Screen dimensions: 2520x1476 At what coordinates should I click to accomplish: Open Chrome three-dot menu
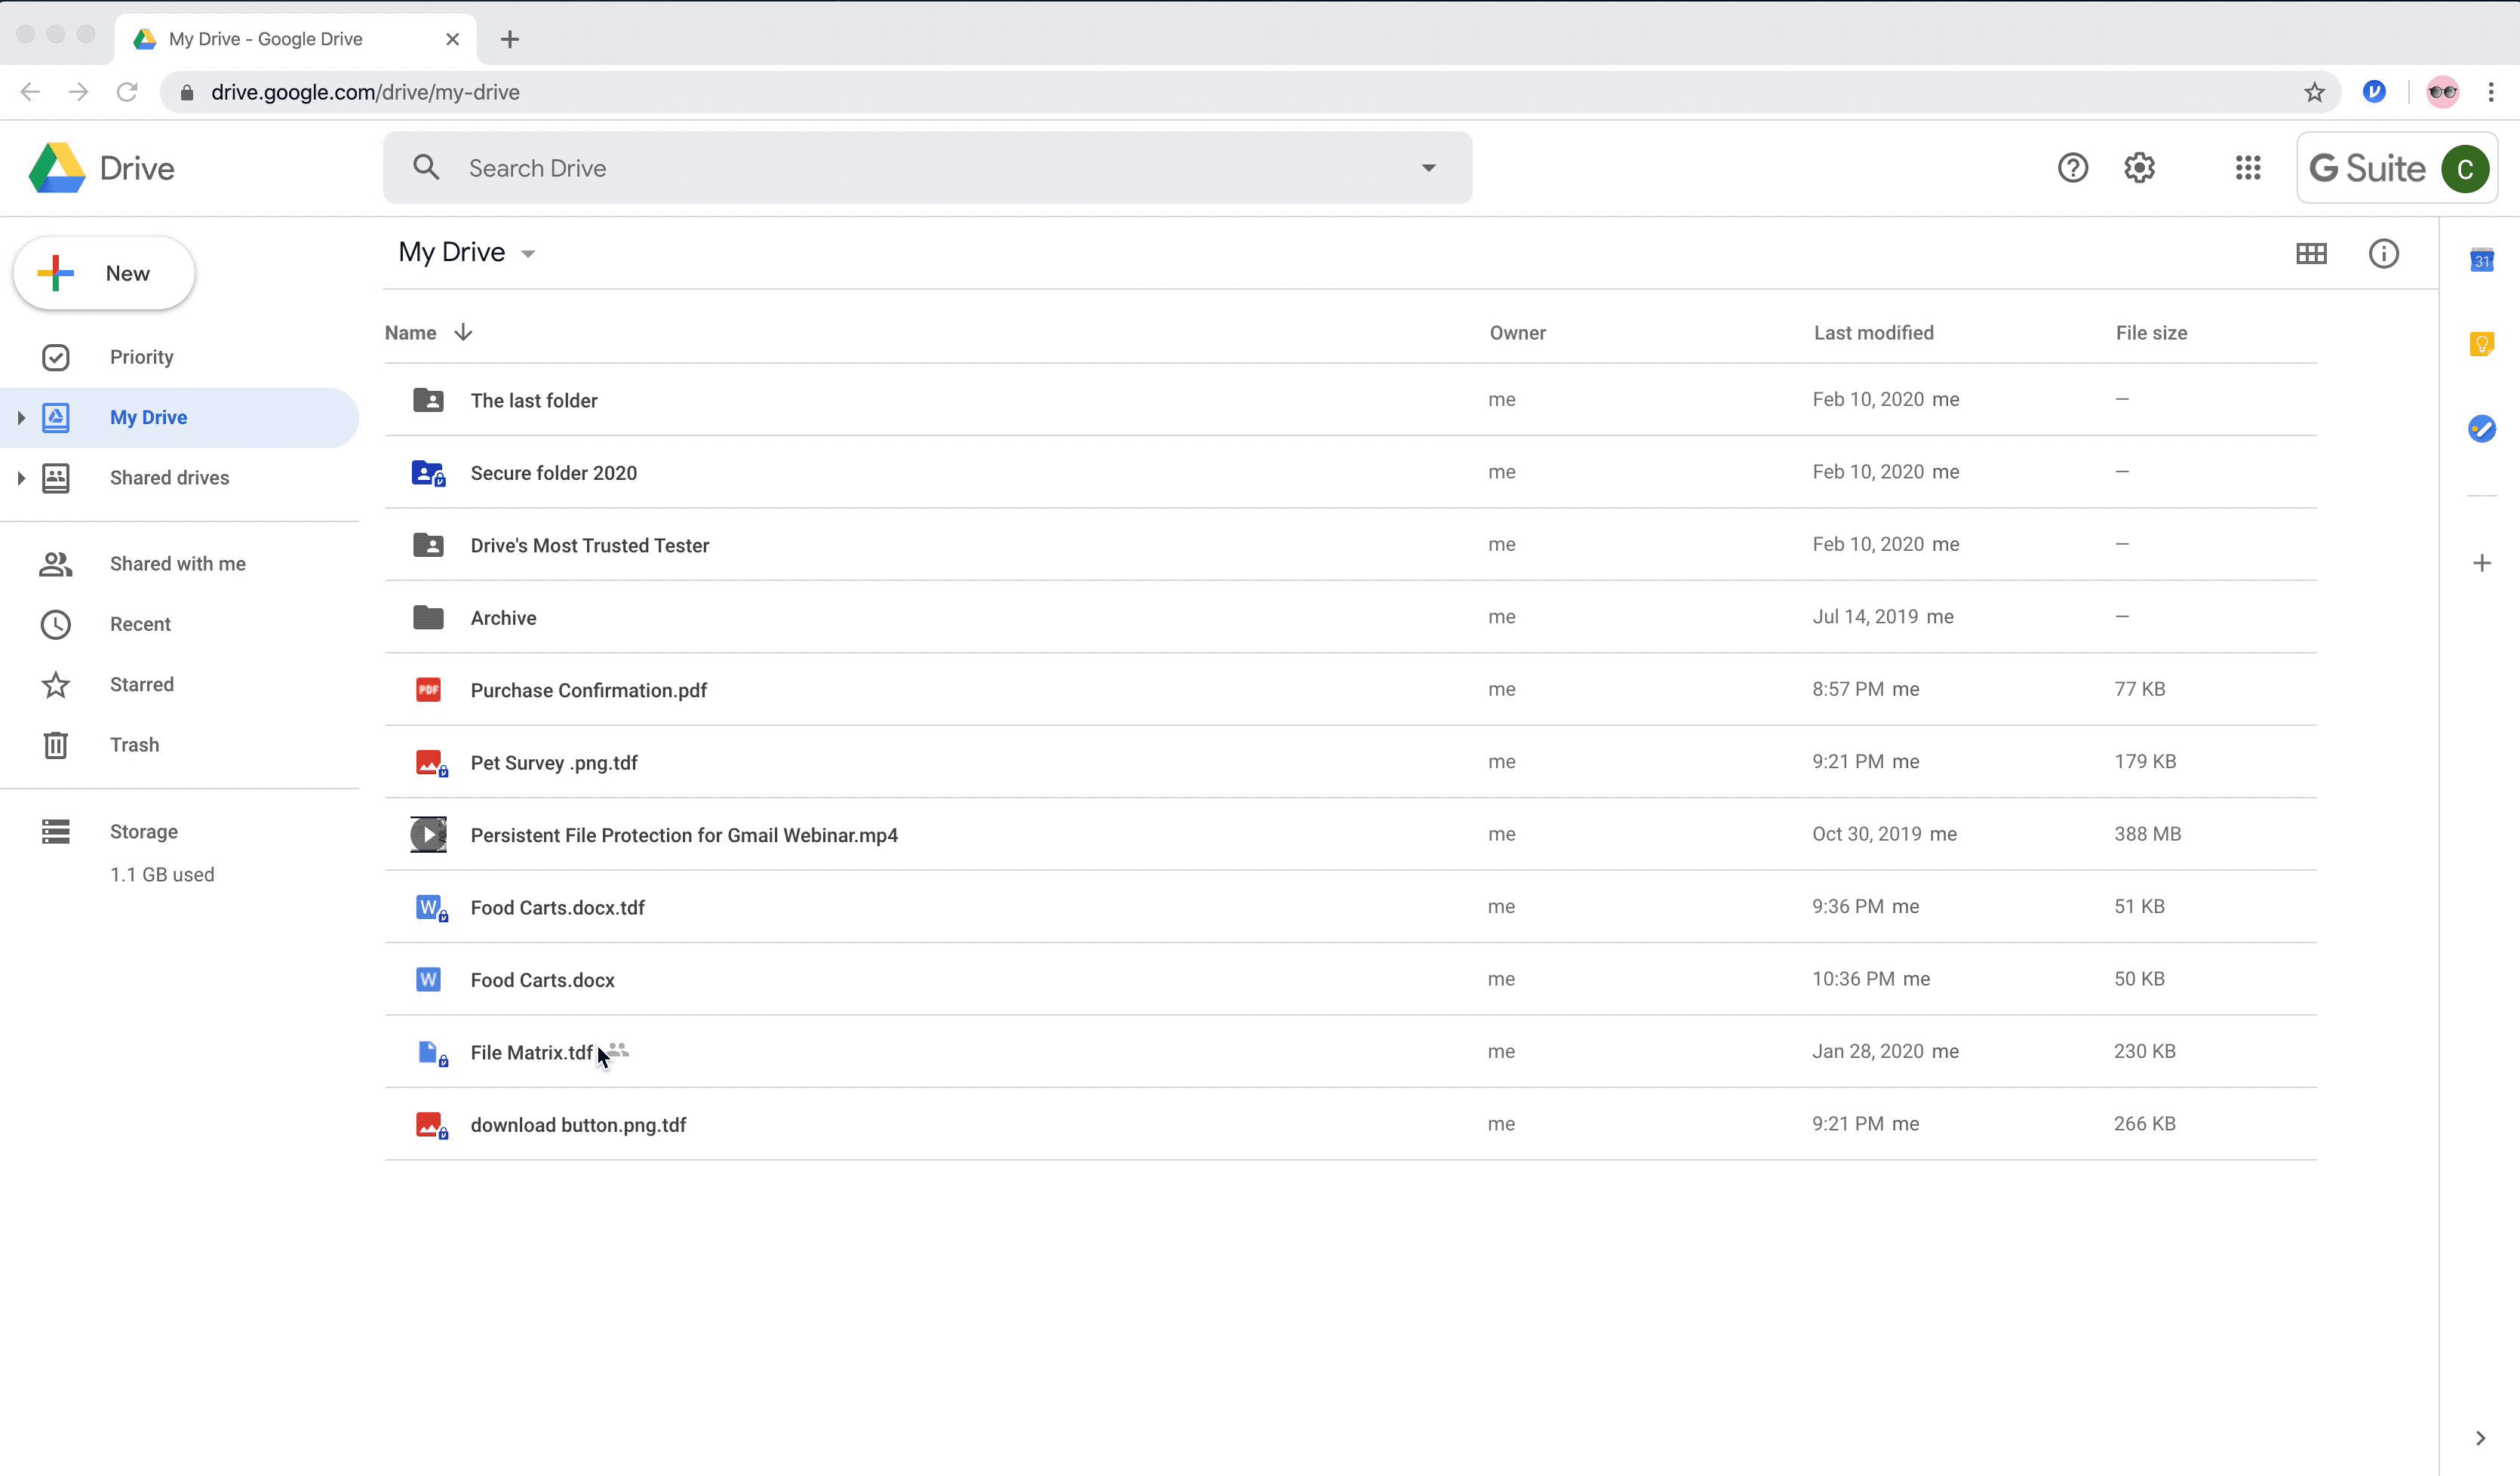click(2490, 92)
